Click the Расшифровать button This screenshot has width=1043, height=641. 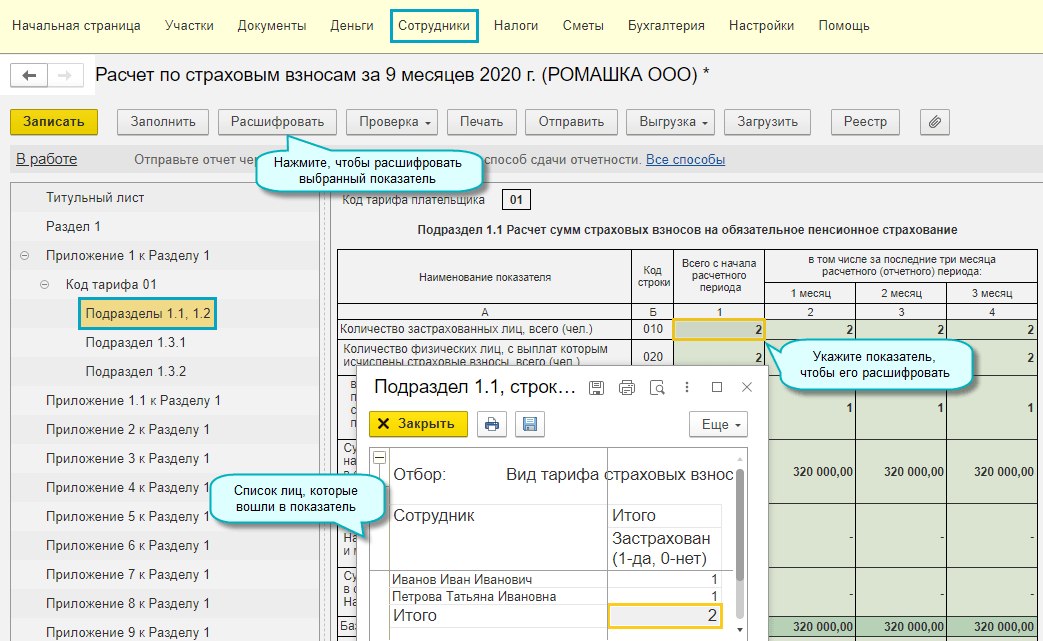(x=277, y=122)
